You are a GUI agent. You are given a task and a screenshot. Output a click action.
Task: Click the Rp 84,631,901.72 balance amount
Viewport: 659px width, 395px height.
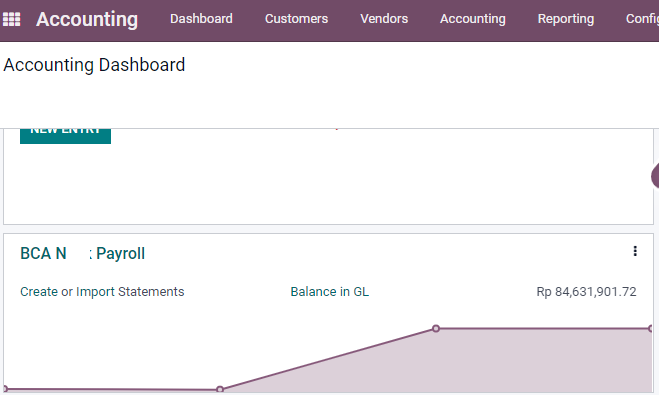[x=586, y=292]
